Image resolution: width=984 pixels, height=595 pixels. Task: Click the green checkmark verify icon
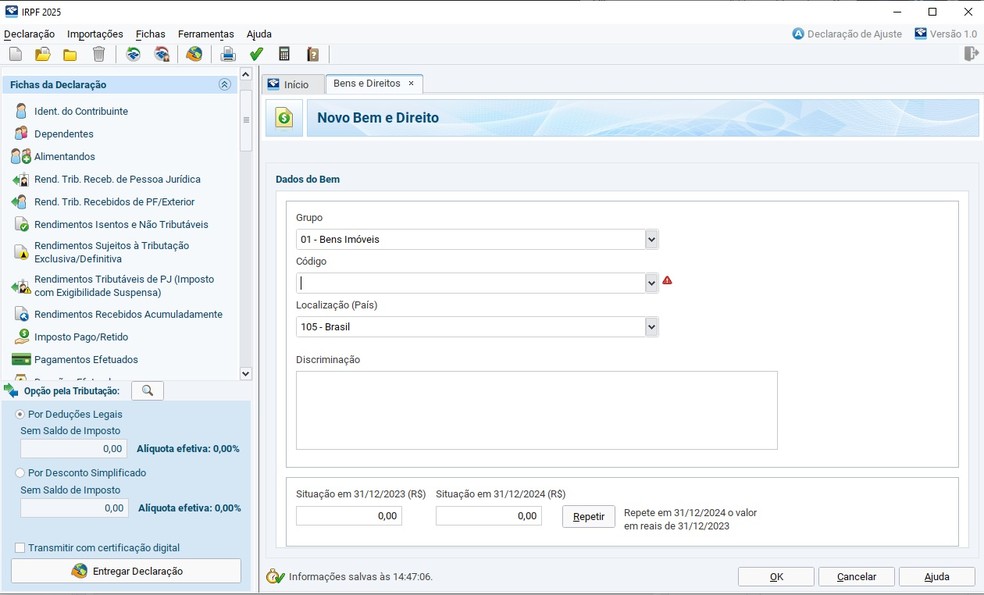(x=256, y=55)
